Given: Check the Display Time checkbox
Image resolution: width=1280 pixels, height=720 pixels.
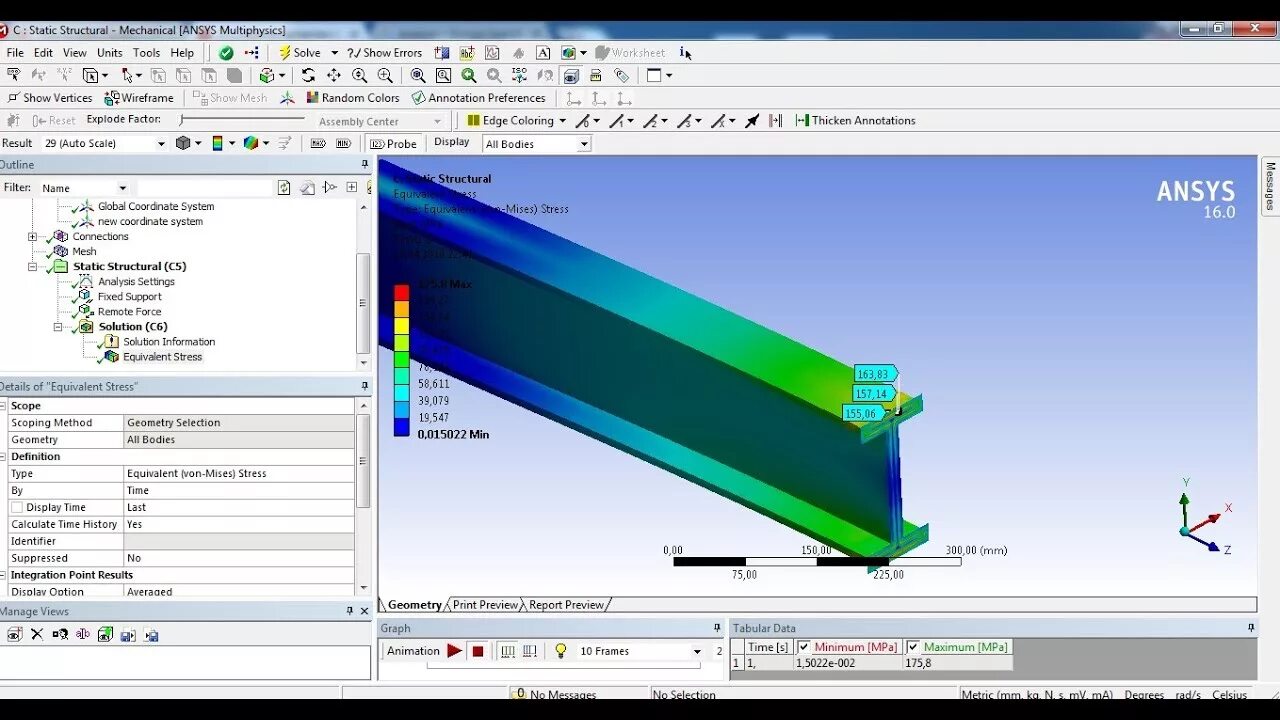Looking at the screenshot, I should pos(17,507).
